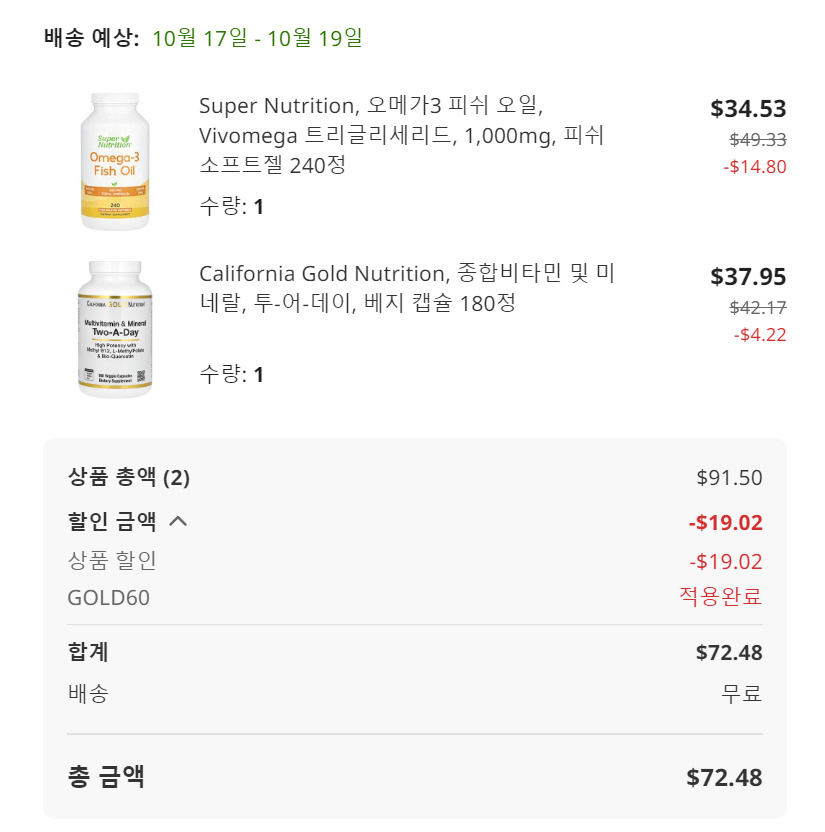Image resolution: width=825 pixels, height=832 pixels.
Task: Collapse the 할인 금액 chevron
Action: click(178, 520)
